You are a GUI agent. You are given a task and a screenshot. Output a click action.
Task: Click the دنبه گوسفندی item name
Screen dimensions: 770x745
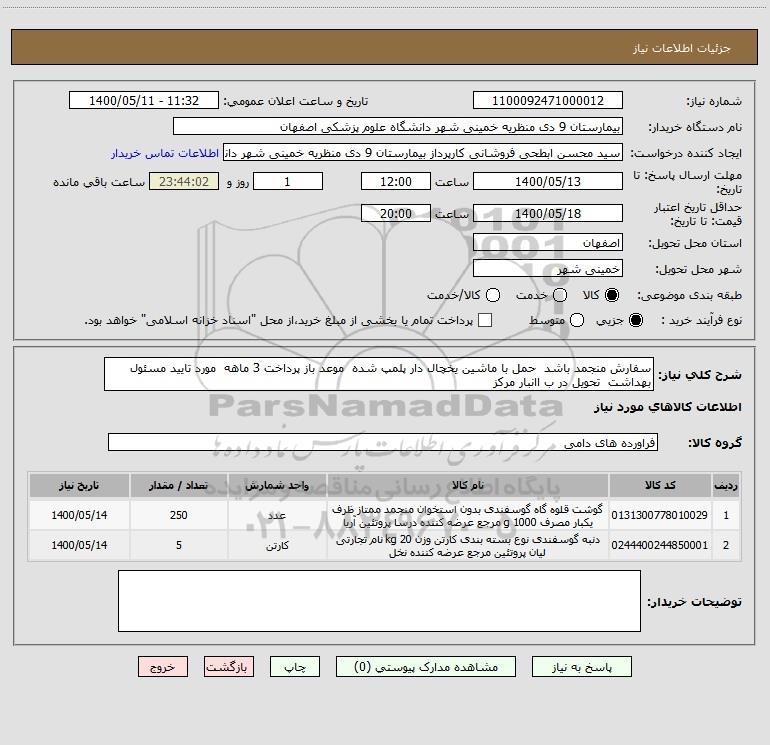coord(468,546)
